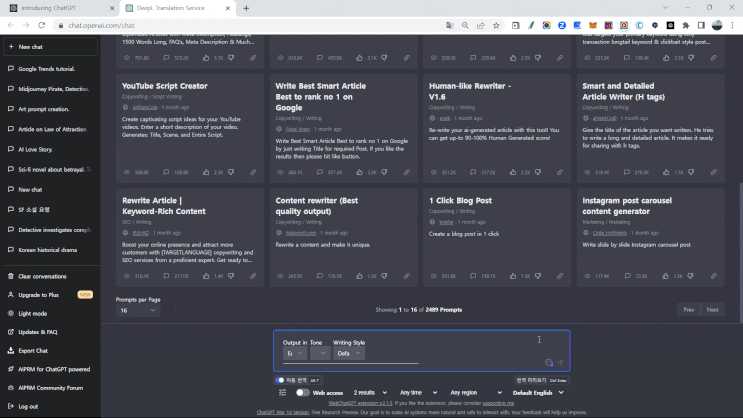
Task: Like the 1 Click Blog Post prompt
Action: click(513, 276)
